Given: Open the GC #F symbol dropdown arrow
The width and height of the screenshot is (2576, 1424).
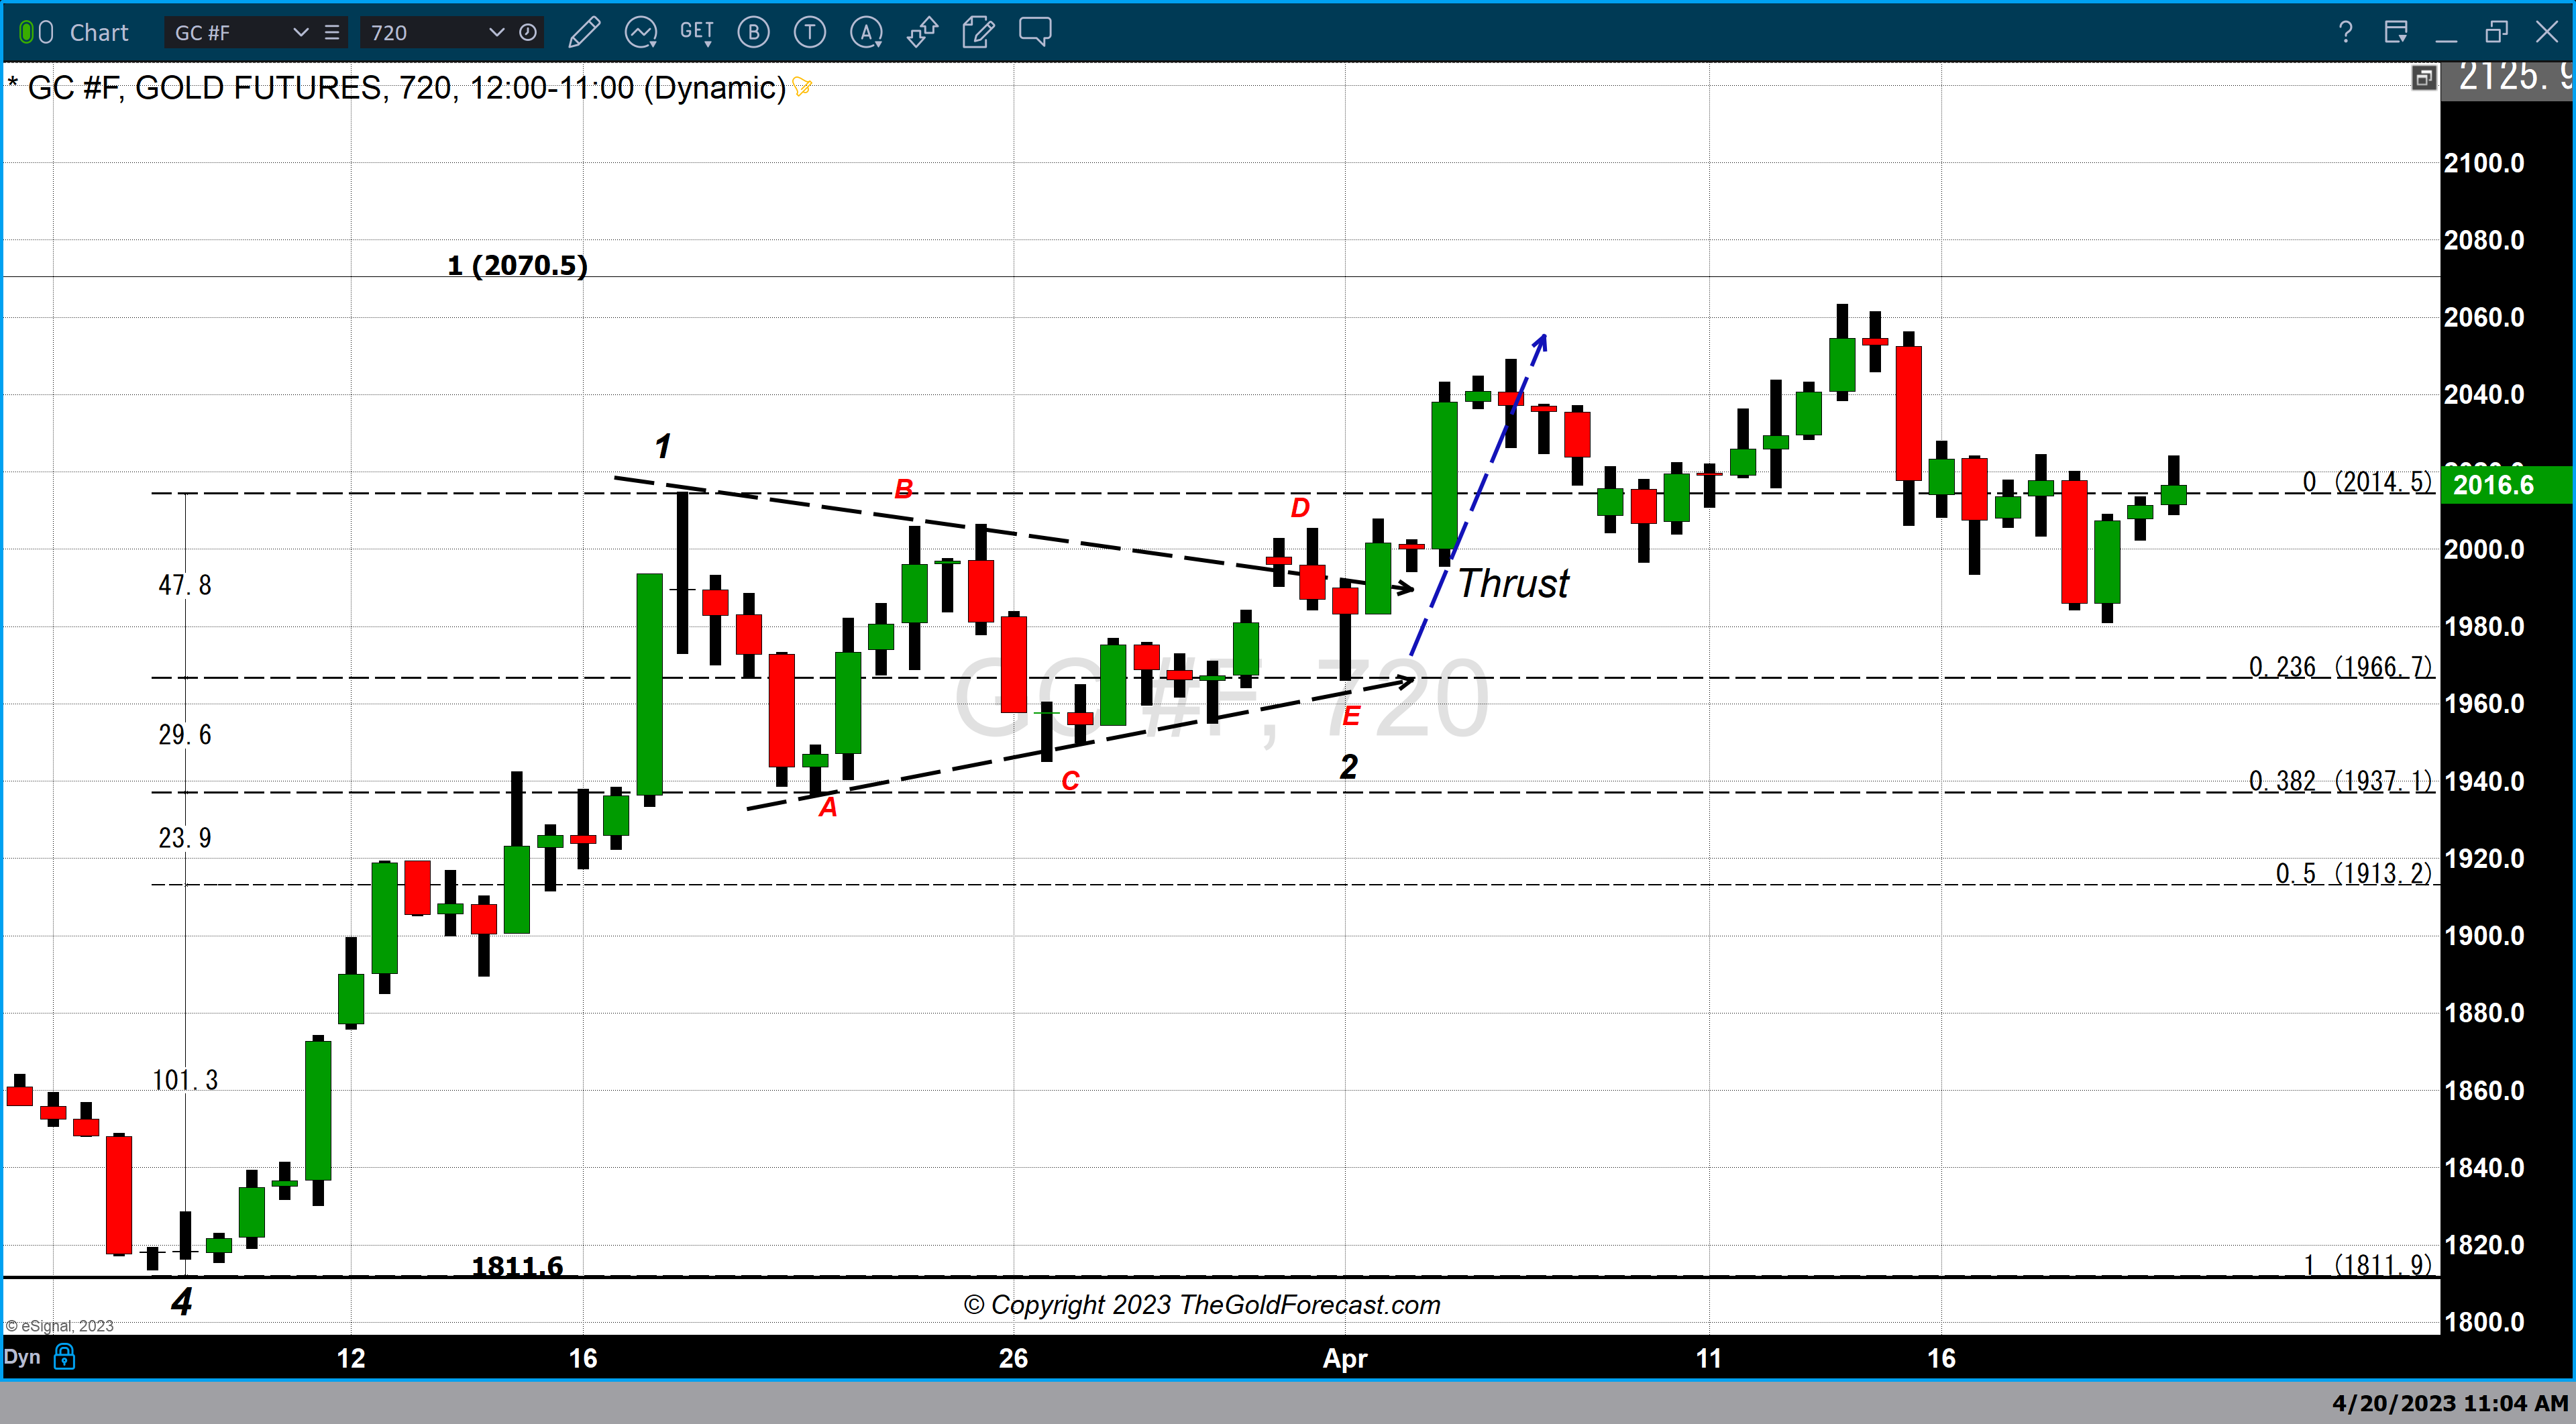Looking at the screenshot, I should coord(300,32).
